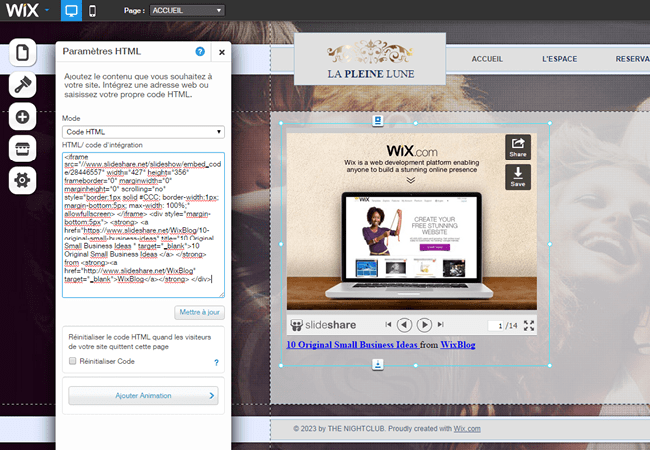
Task: Open help next to Réinitialiser Code
Action: 216,363
